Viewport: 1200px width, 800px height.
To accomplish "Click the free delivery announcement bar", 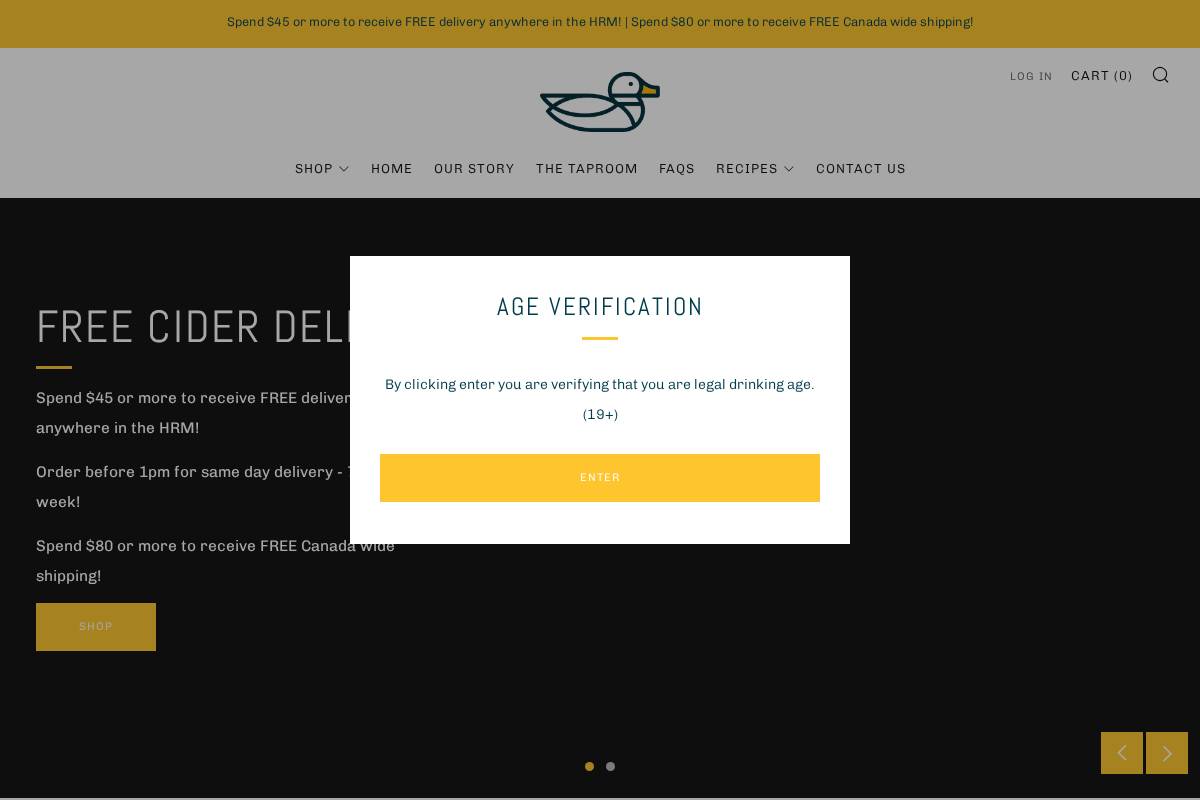I will (x=600, y=22).
